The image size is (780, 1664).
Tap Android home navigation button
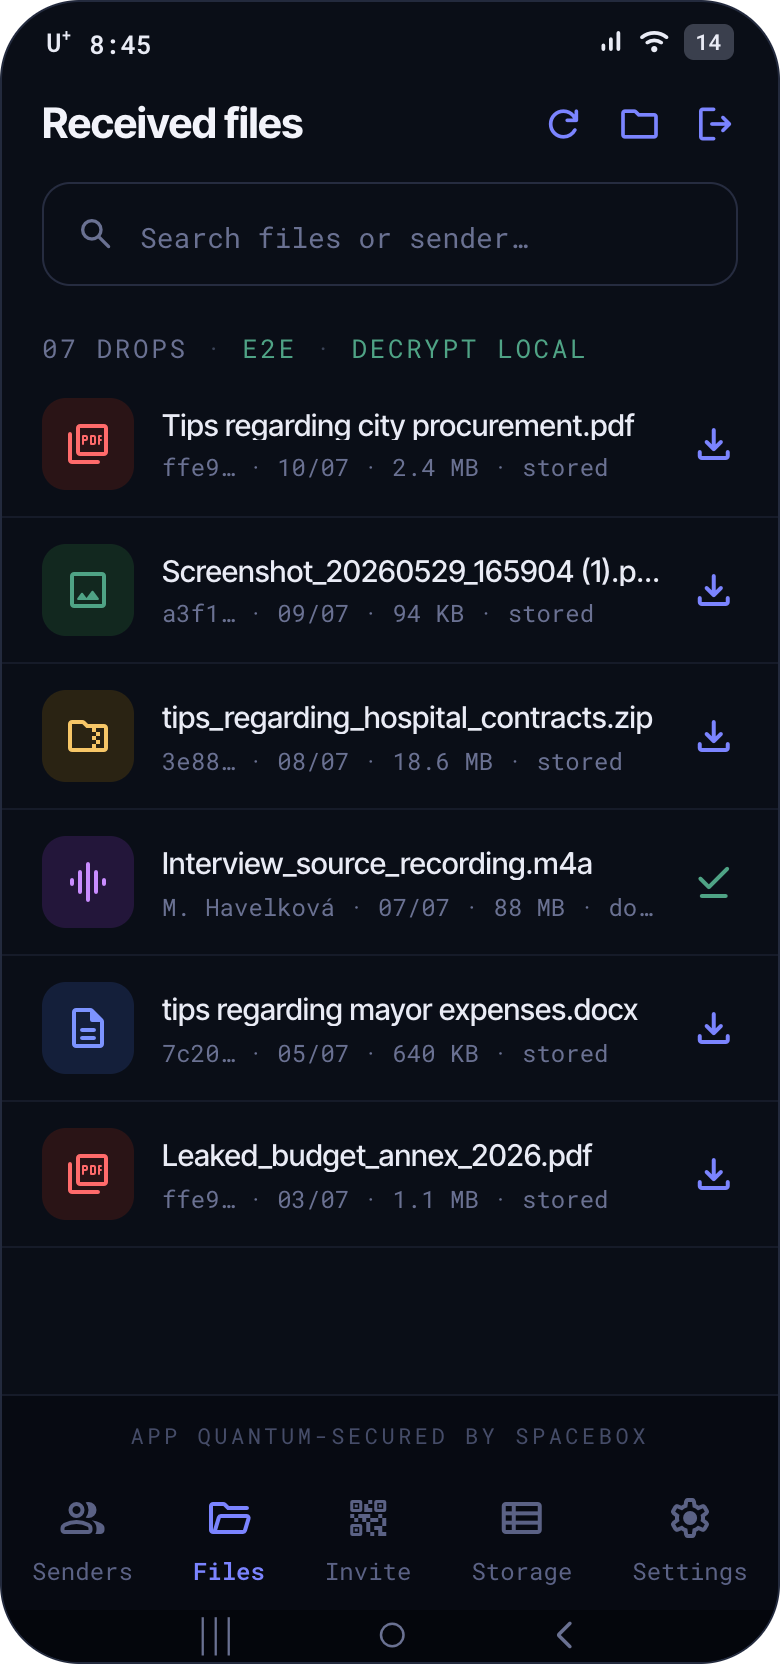[392, 1635]
